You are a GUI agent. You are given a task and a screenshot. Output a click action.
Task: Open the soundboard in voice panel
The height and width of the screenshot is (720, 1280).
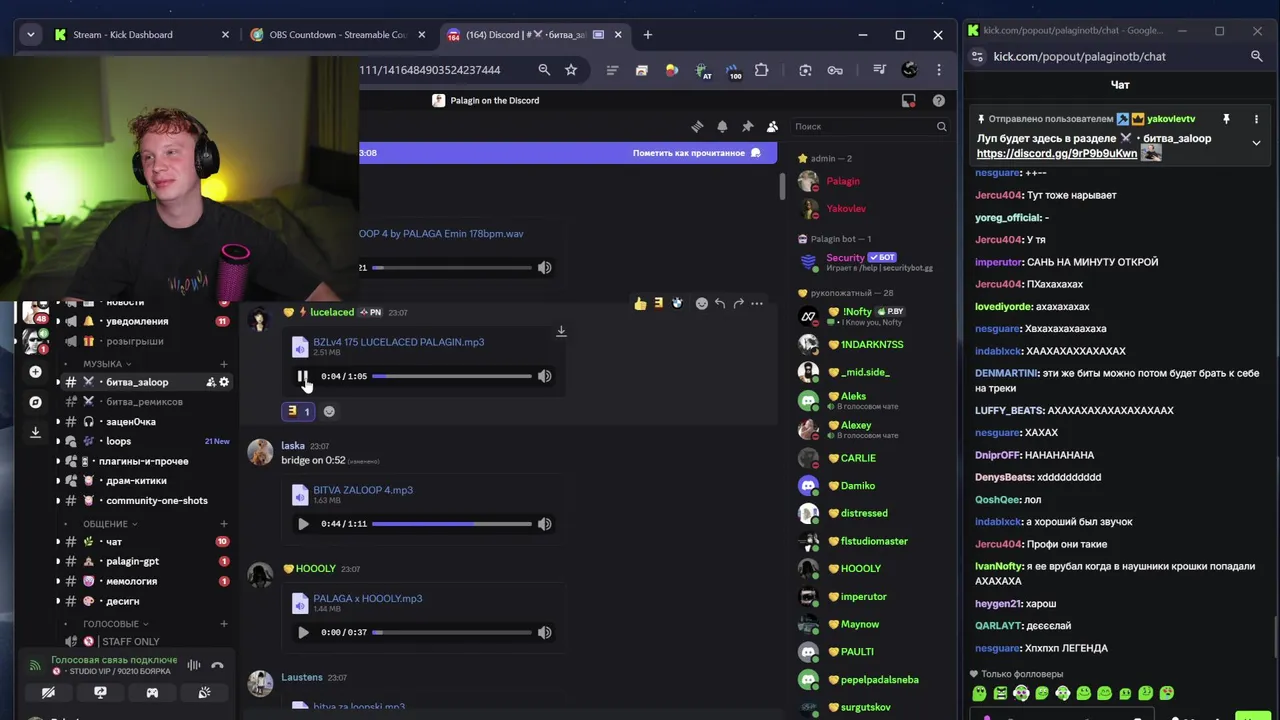click(204, 692)
